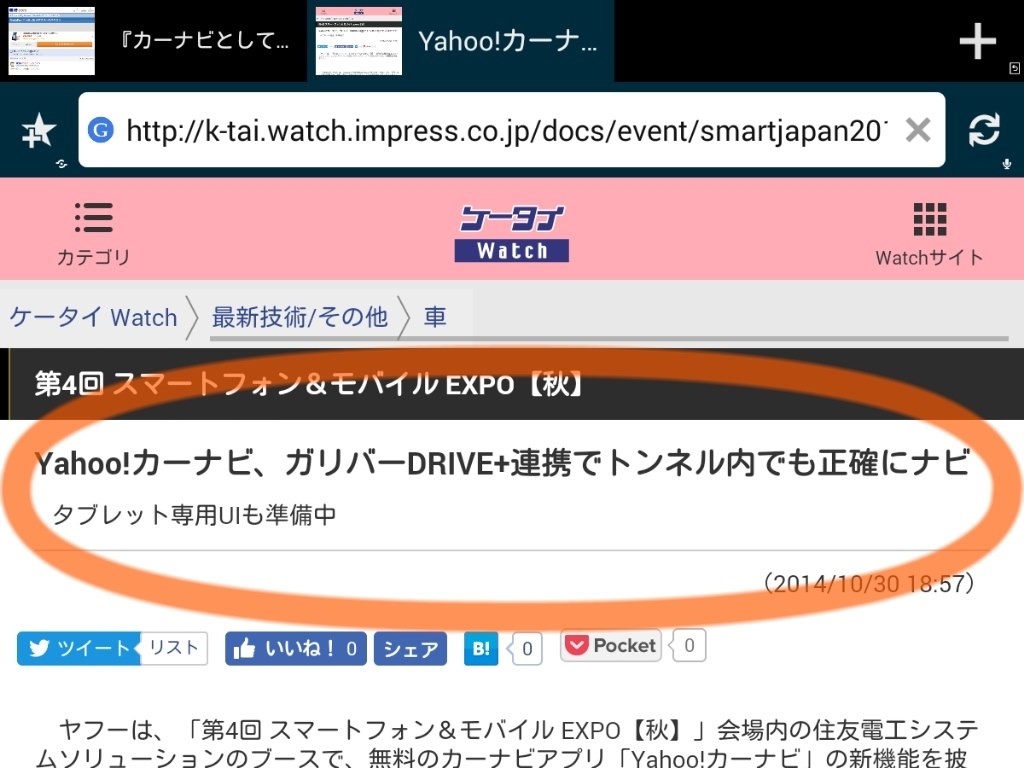This screenshot has width=1024, height=768.
Task: Click the Pocket count bubble
Action: click(689, 645)
